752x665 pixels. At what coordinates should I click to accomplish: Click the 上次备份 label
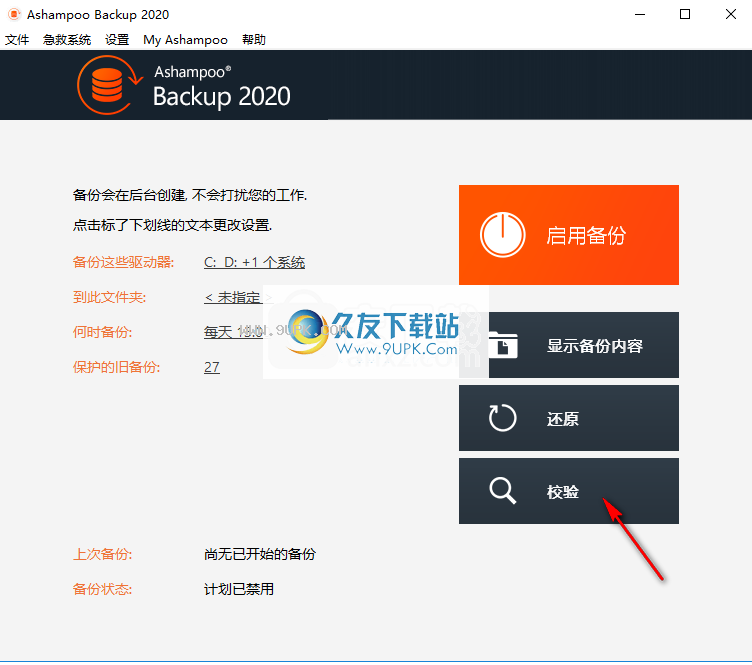click(x=102, y=554)
